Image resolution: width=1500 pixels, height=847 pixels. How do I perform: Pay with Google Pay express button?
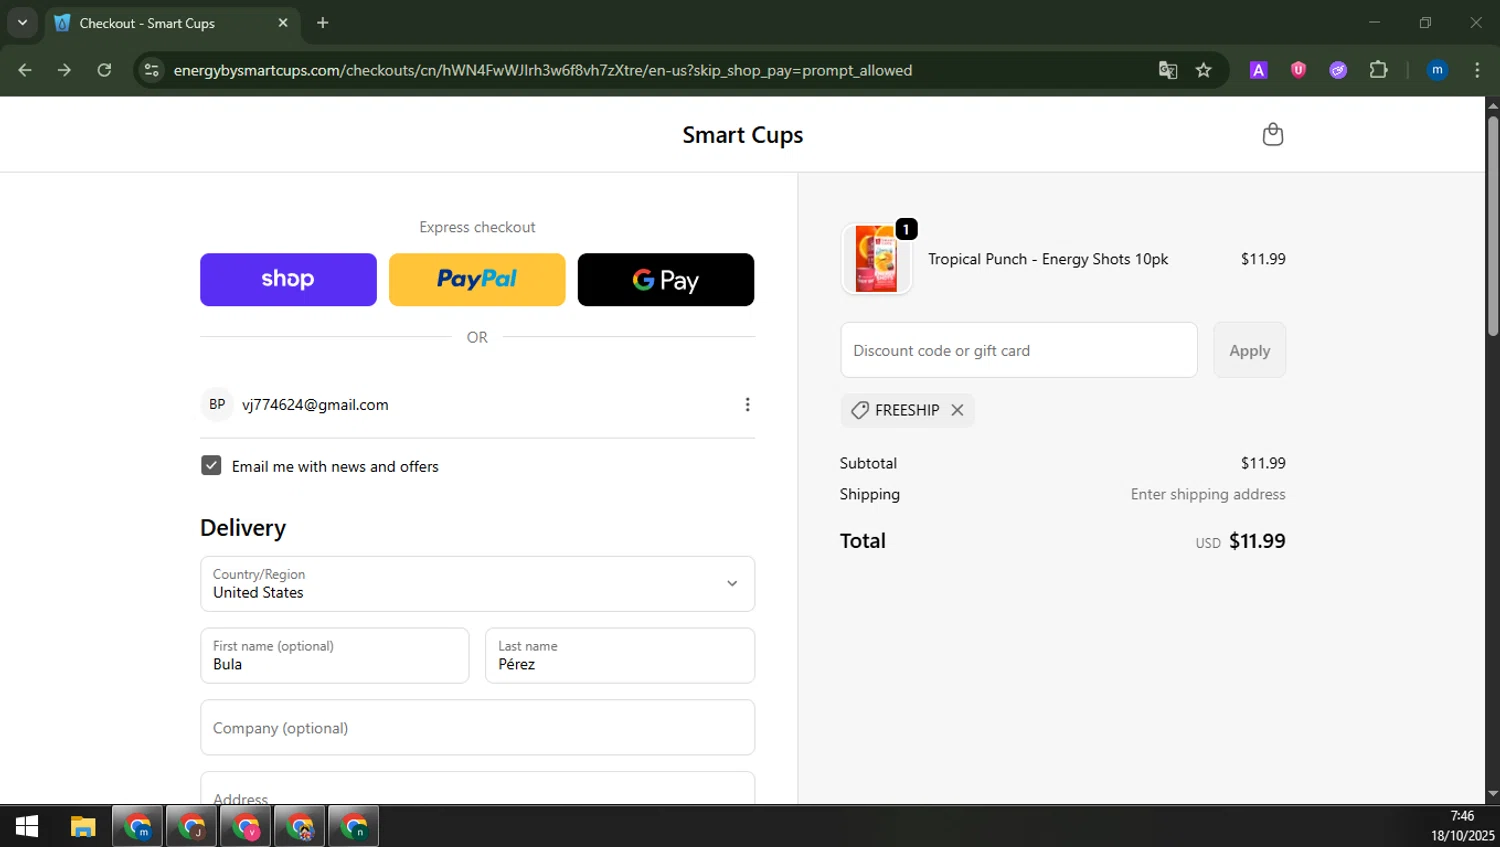[666, 279]
